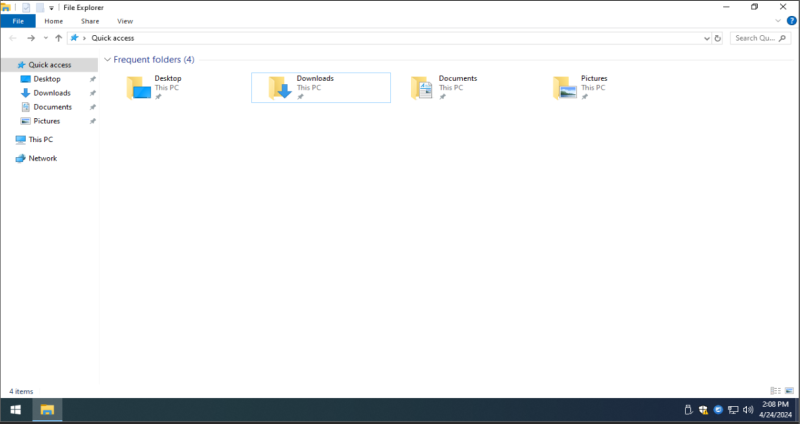Select the Downloads folder icon in Frequent folders
The height and width of the screenshot is (424, 800).
280,88
